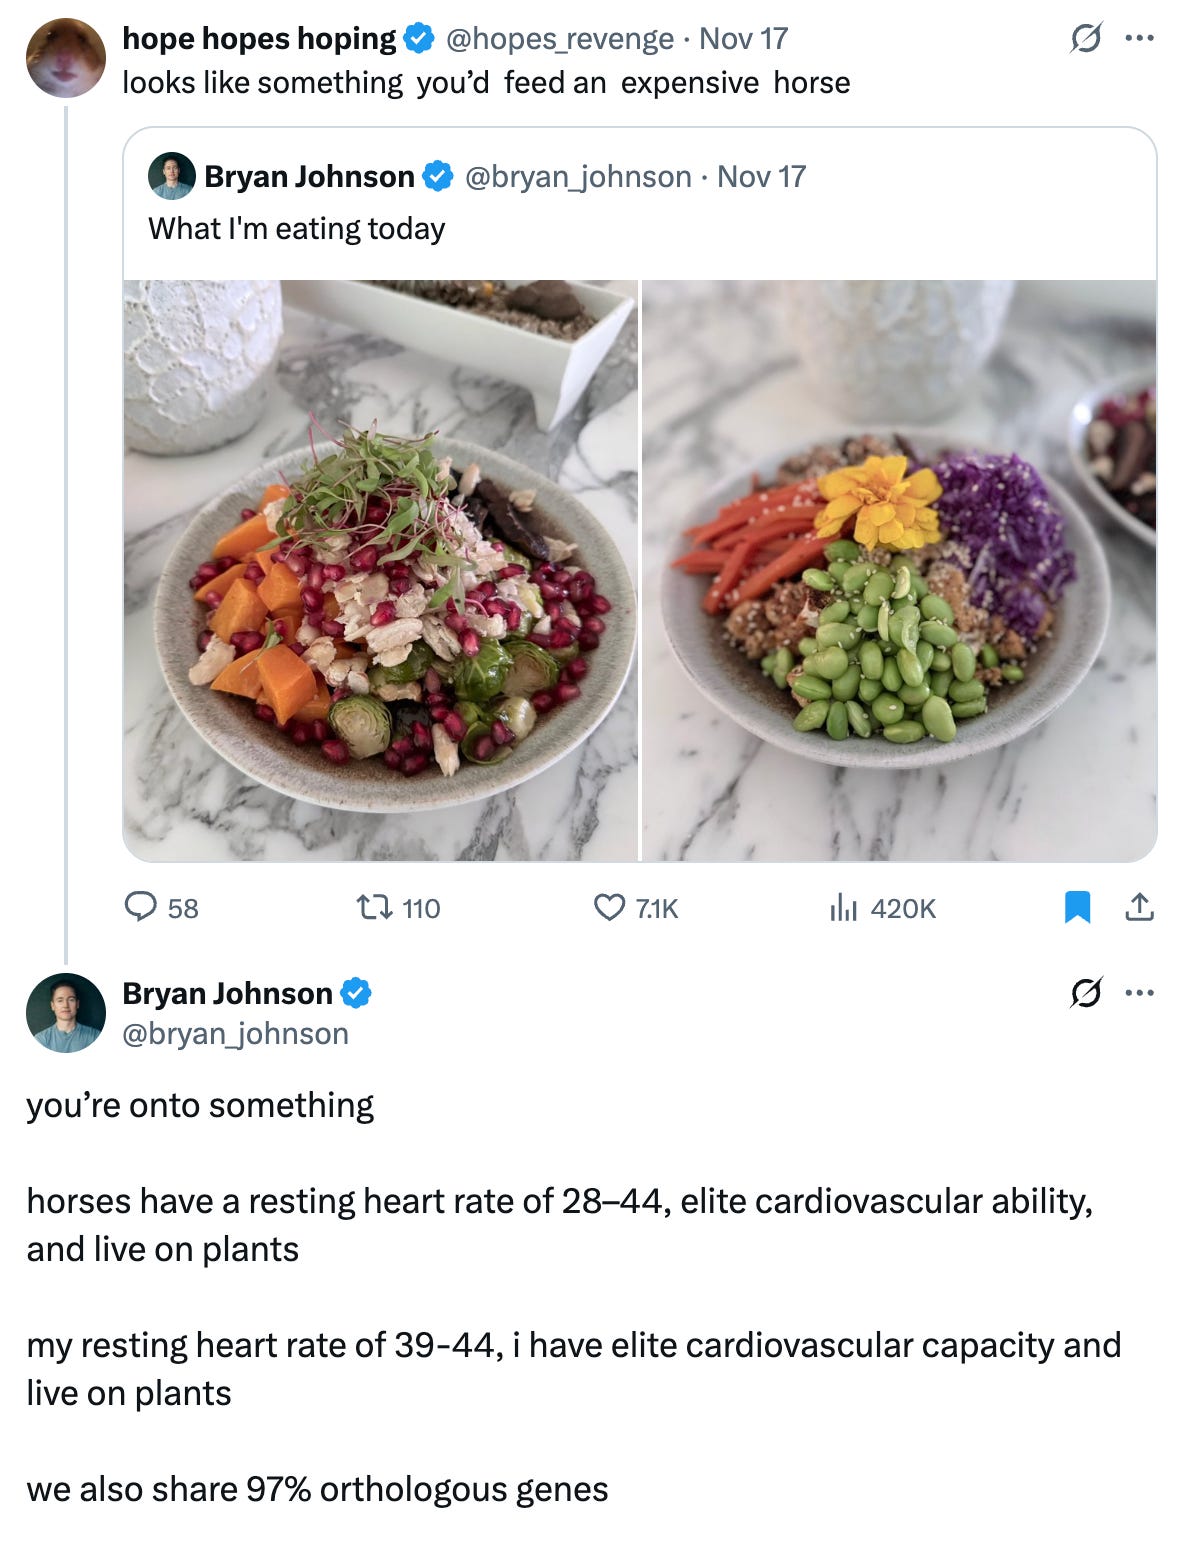Share Bryan Johnson's tweet

[1140, 908]
